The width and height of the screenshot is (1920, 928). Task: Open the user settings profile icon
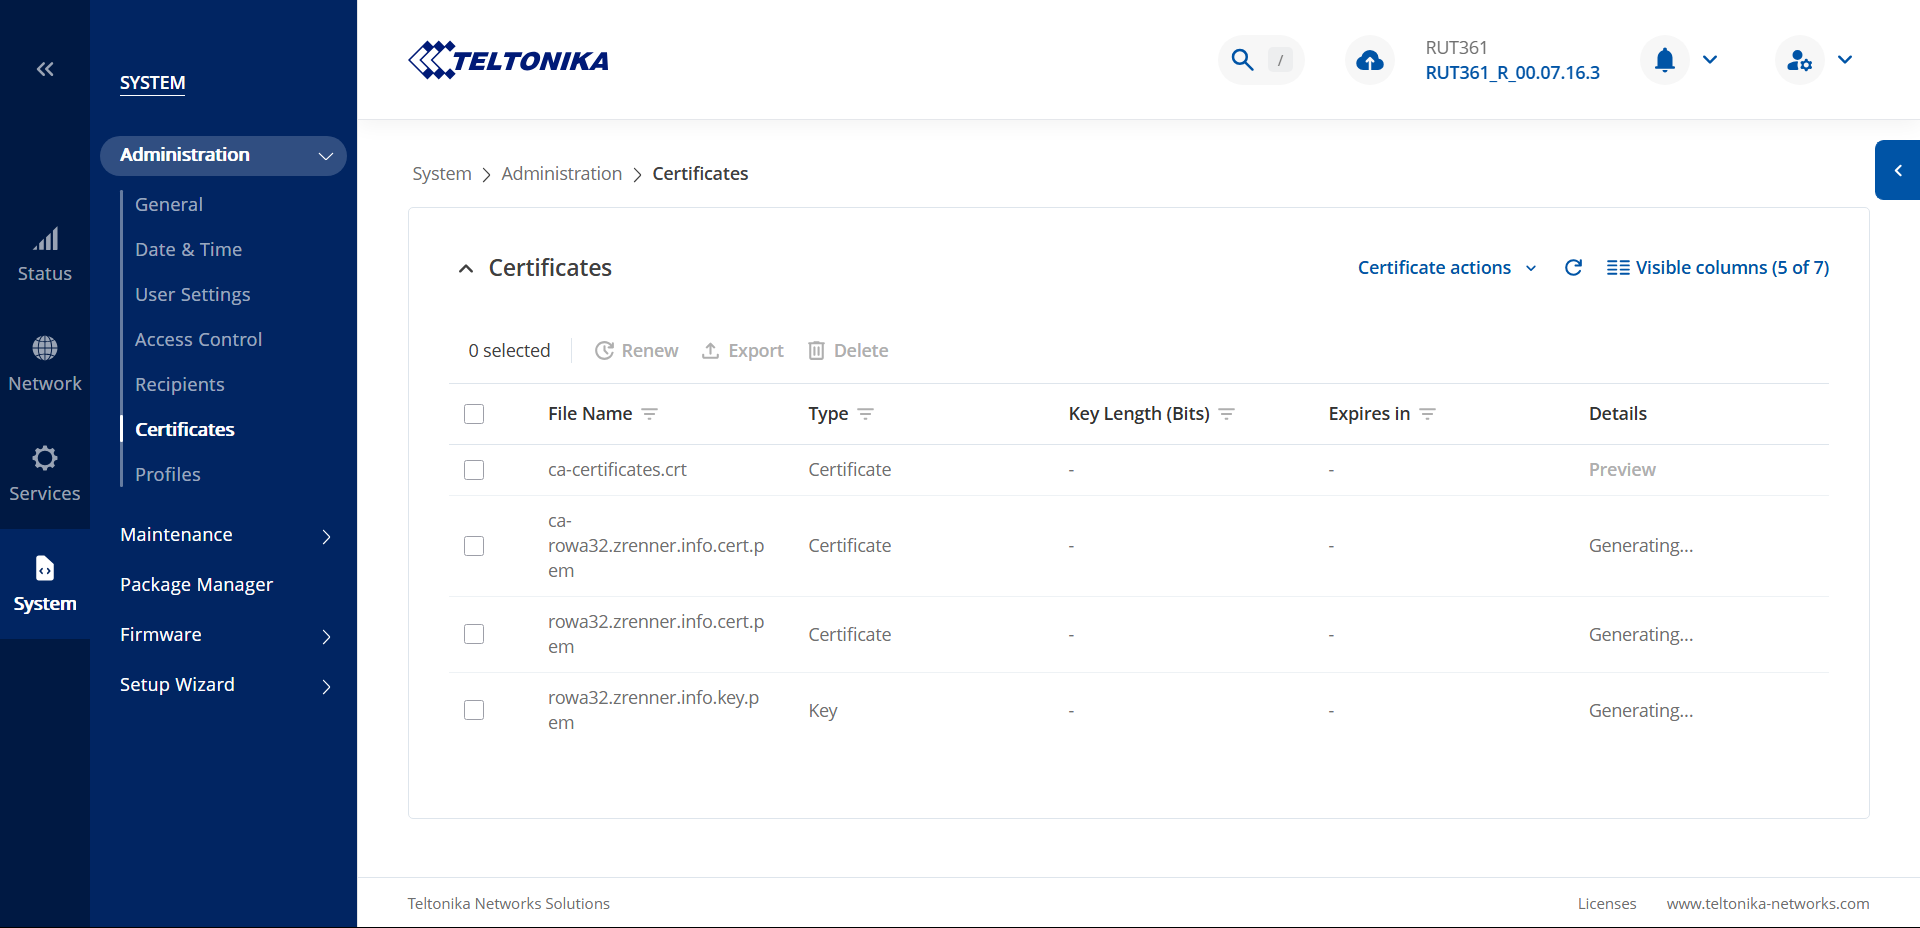tap(1799, 60)
